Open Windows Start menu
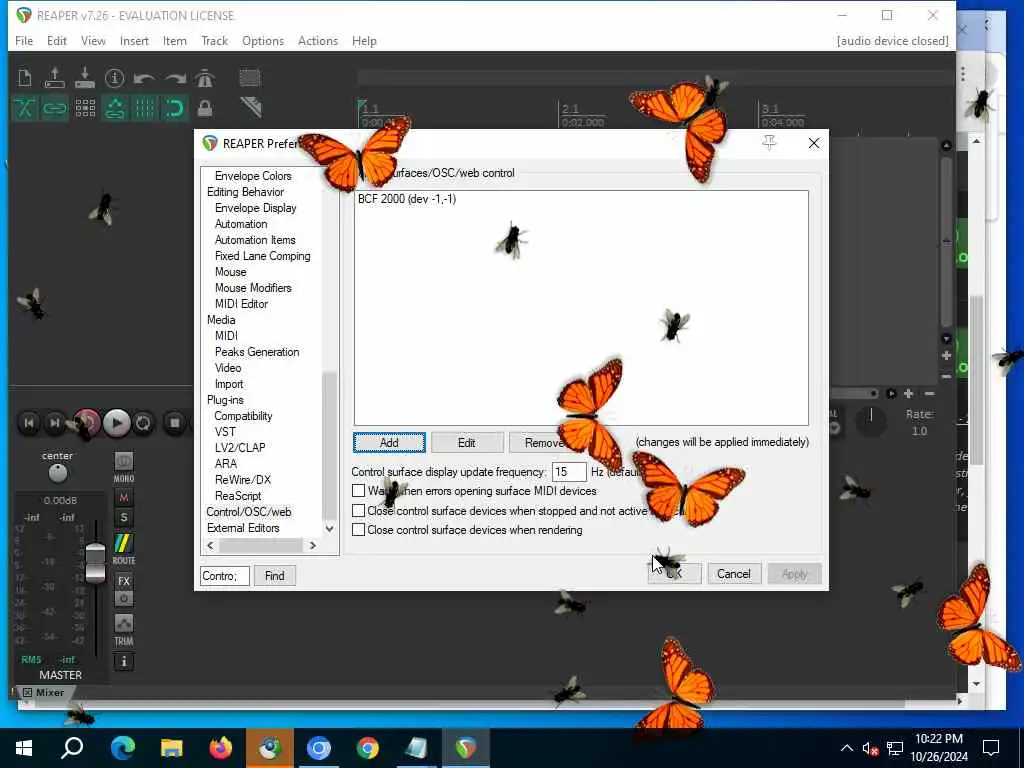This screenshot has height=768, width=1024. point(24,748)
